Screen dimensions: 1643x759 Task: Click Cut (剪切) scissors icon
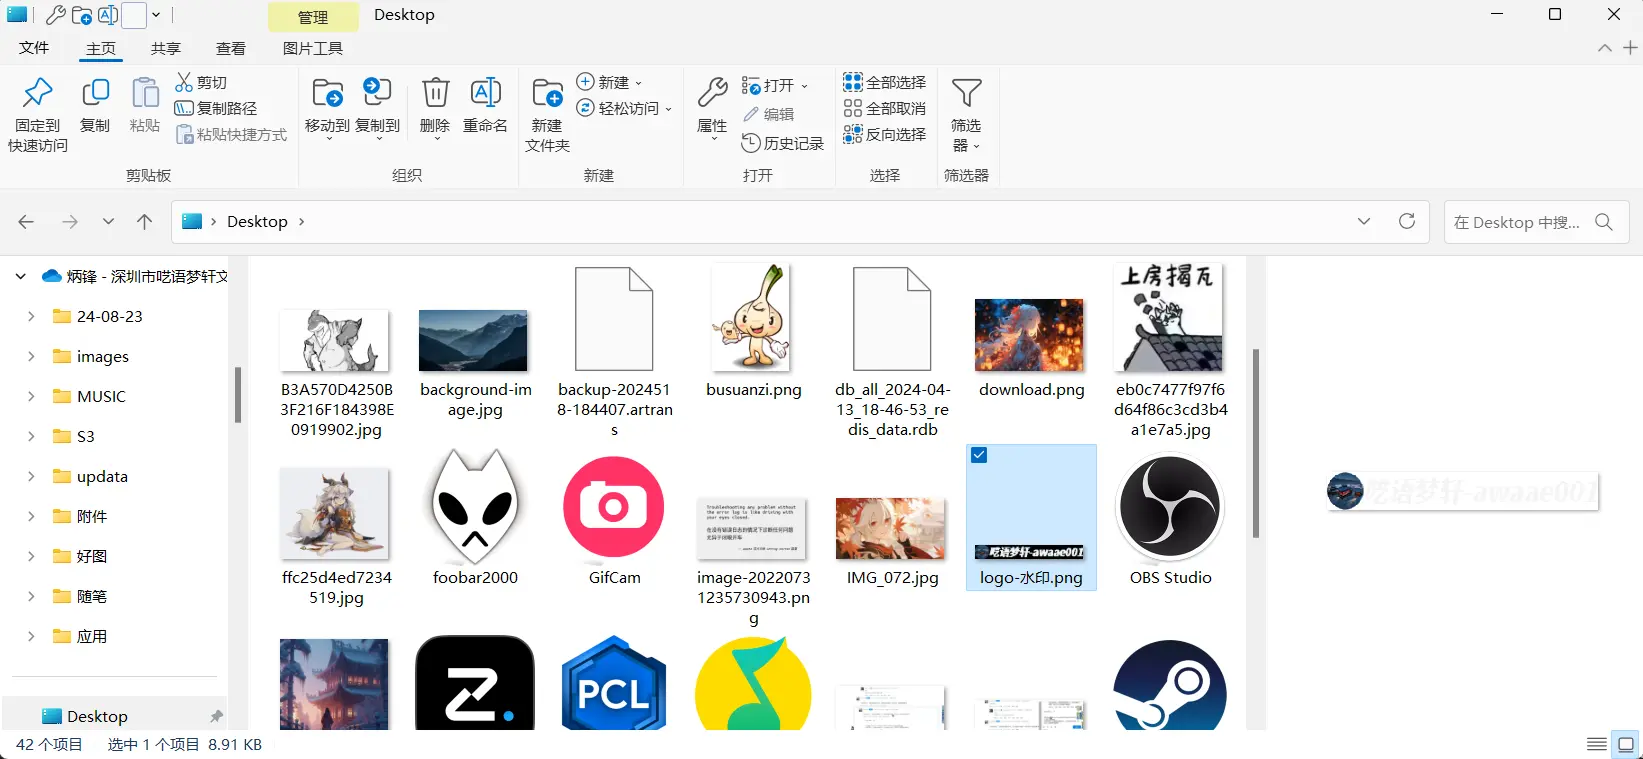coord(184,82)
